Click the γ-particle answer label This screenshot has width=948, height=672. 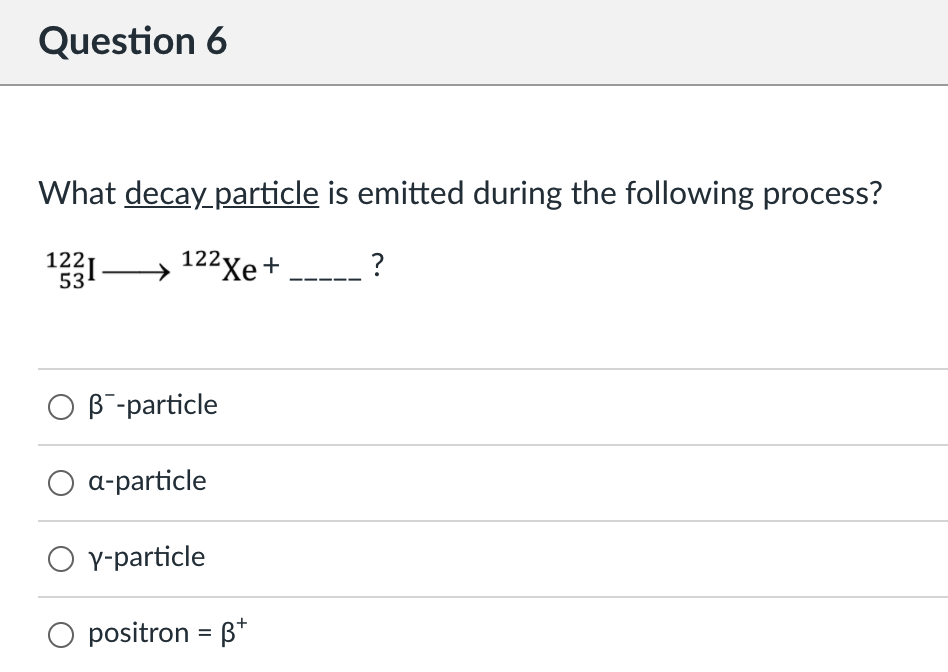pos(146,557)
